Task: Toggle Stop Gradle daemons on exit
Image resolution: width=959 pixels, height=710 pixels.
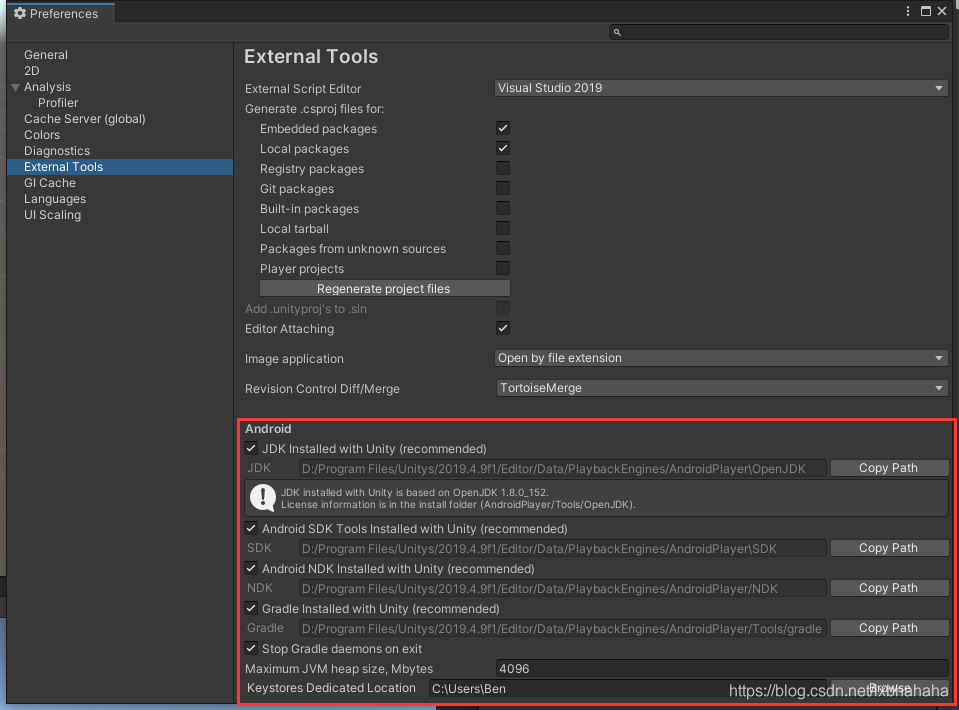Action: coord(251,648)
